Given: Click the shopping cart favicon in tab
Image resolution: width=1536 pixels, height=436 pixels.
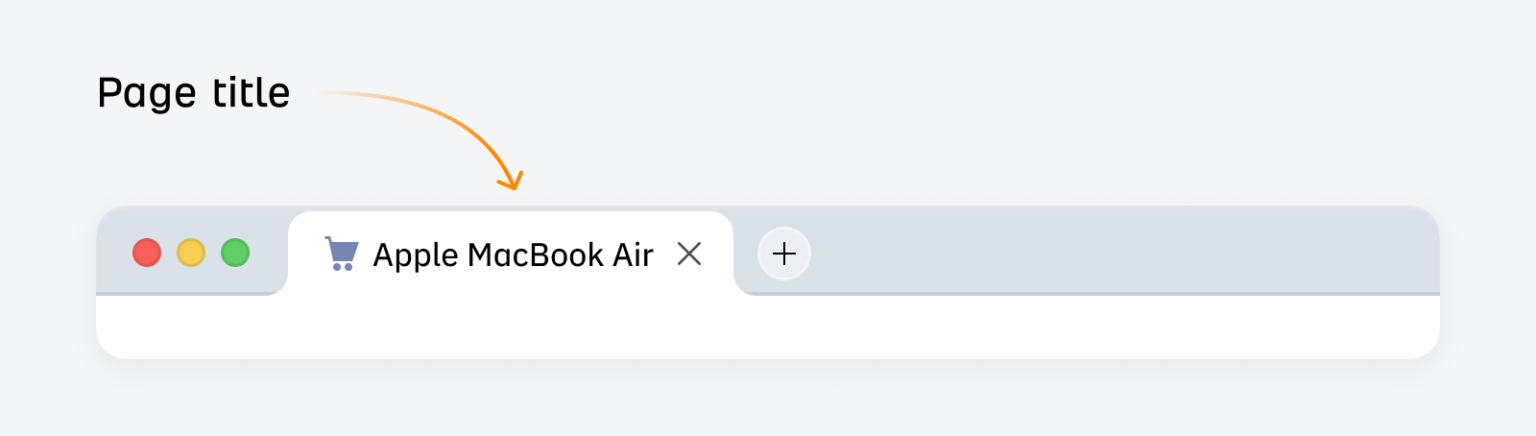Looking at the screenshot, I should [341, 254].
